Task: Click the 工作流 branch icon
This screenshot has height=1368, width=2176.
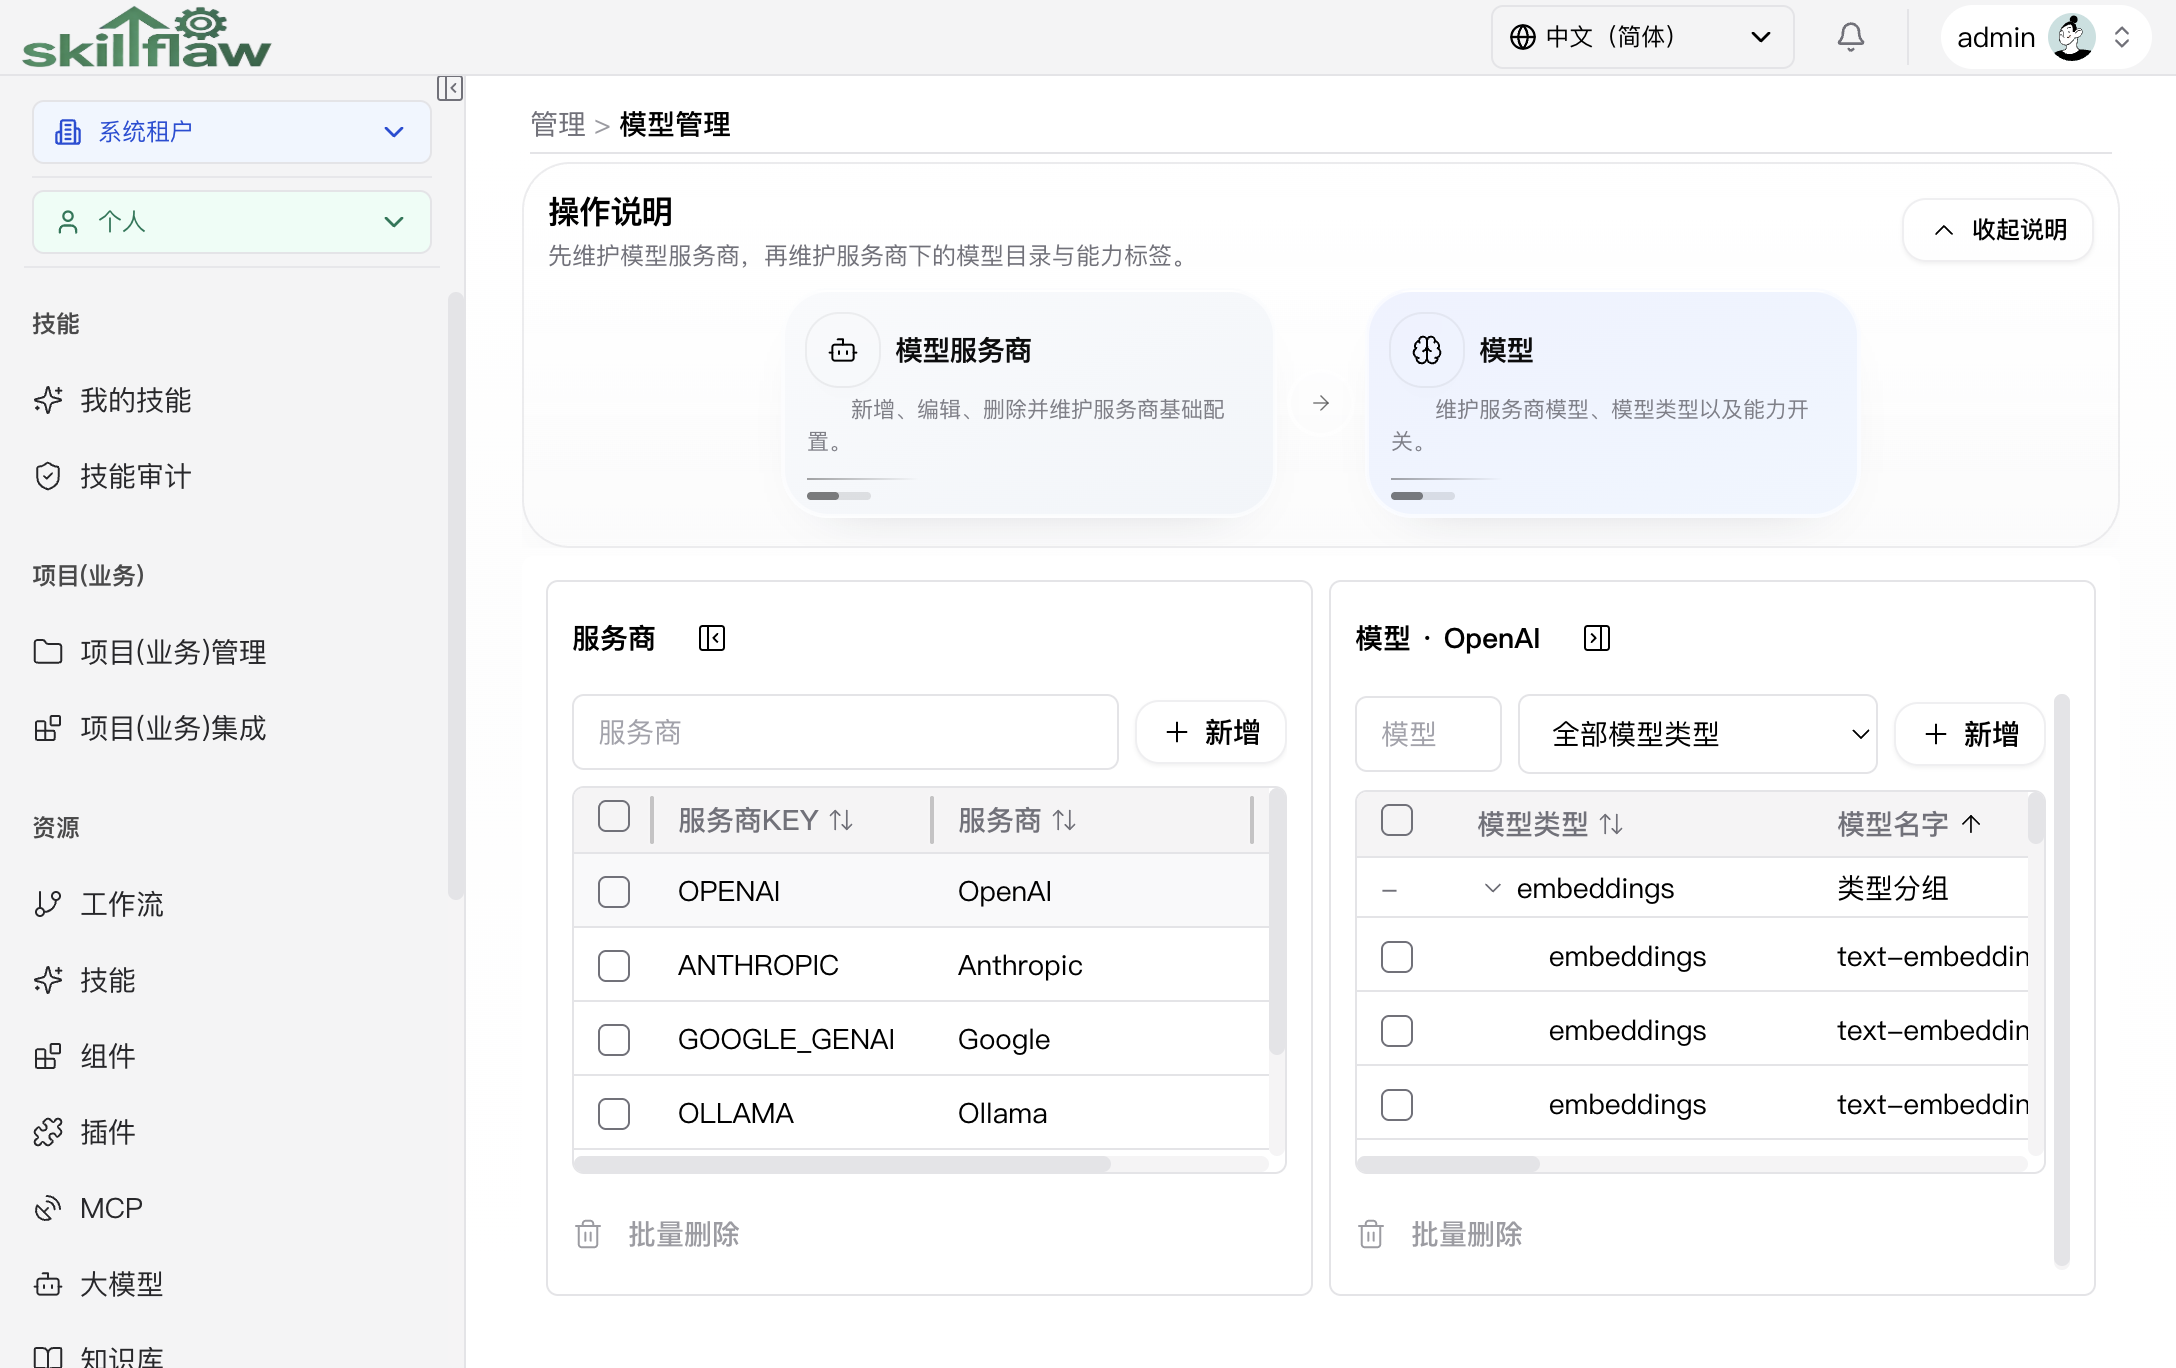Action: point(48,904)
